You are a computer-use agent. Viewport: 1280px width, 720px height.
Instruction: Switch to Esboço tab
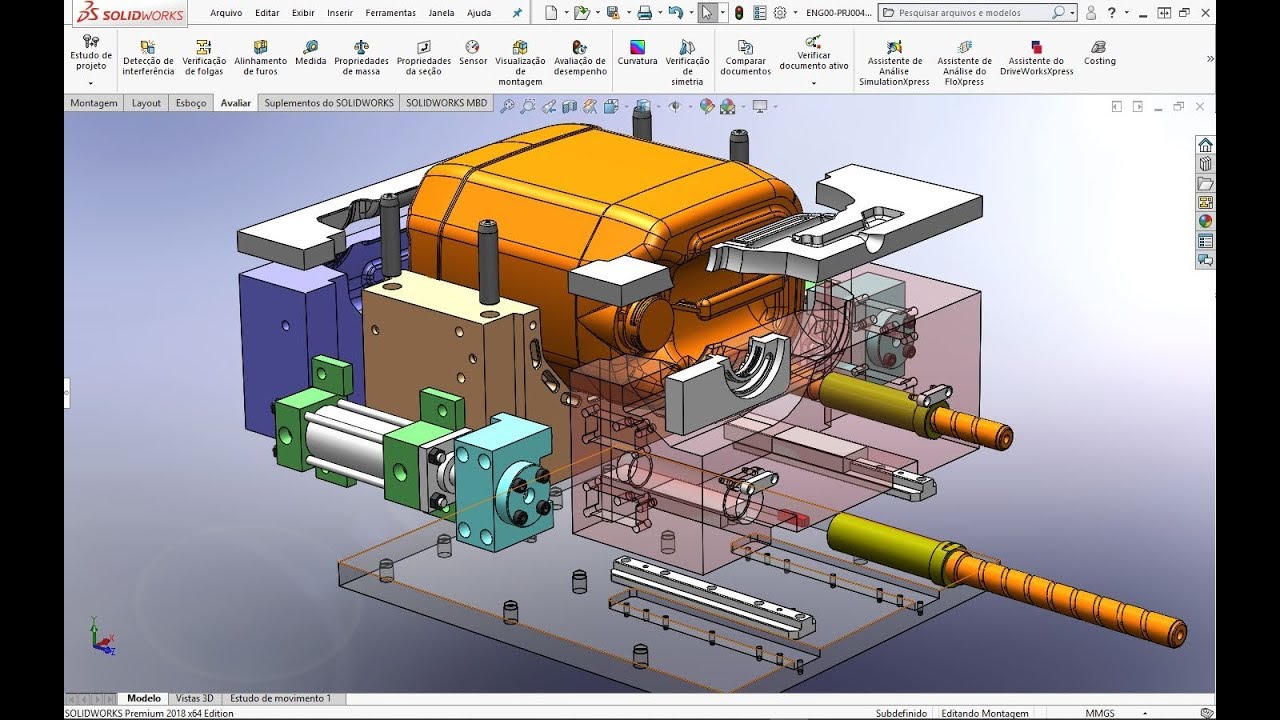point(191,103)
